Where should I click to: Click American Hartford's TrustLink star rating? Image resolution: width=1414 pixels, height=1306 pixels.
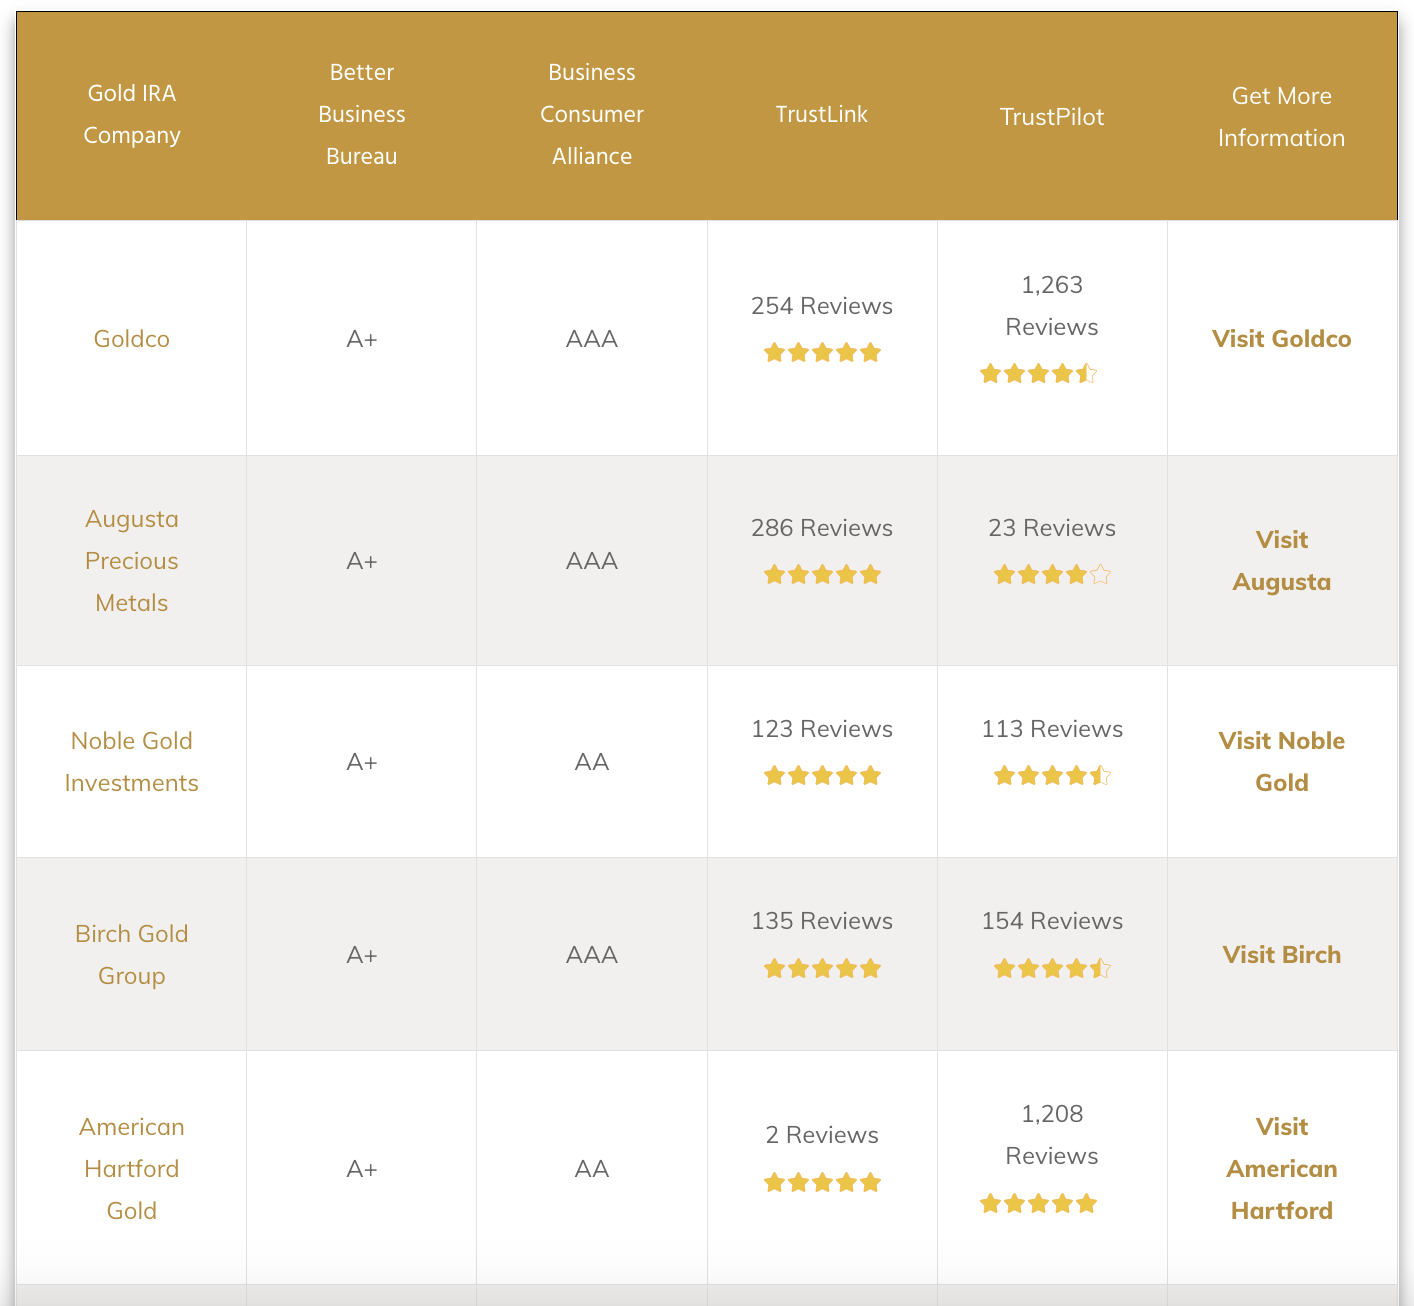point(822,1183)
